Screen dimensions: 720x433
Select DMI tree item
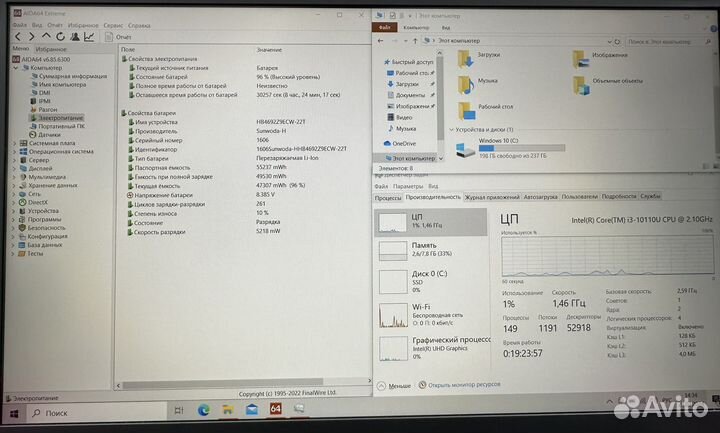[x=40, y=93]
